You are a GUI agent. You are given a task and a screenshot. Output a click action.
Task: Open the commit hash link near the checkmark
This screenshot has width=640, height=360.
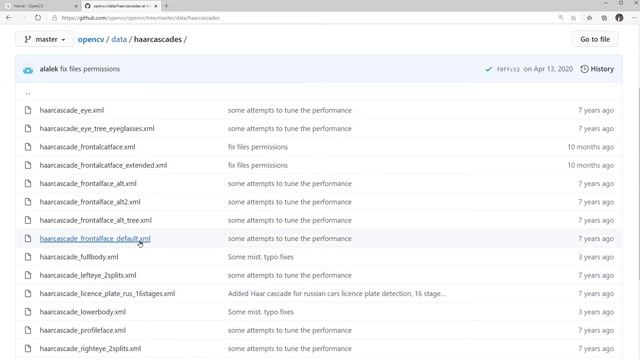508,69
